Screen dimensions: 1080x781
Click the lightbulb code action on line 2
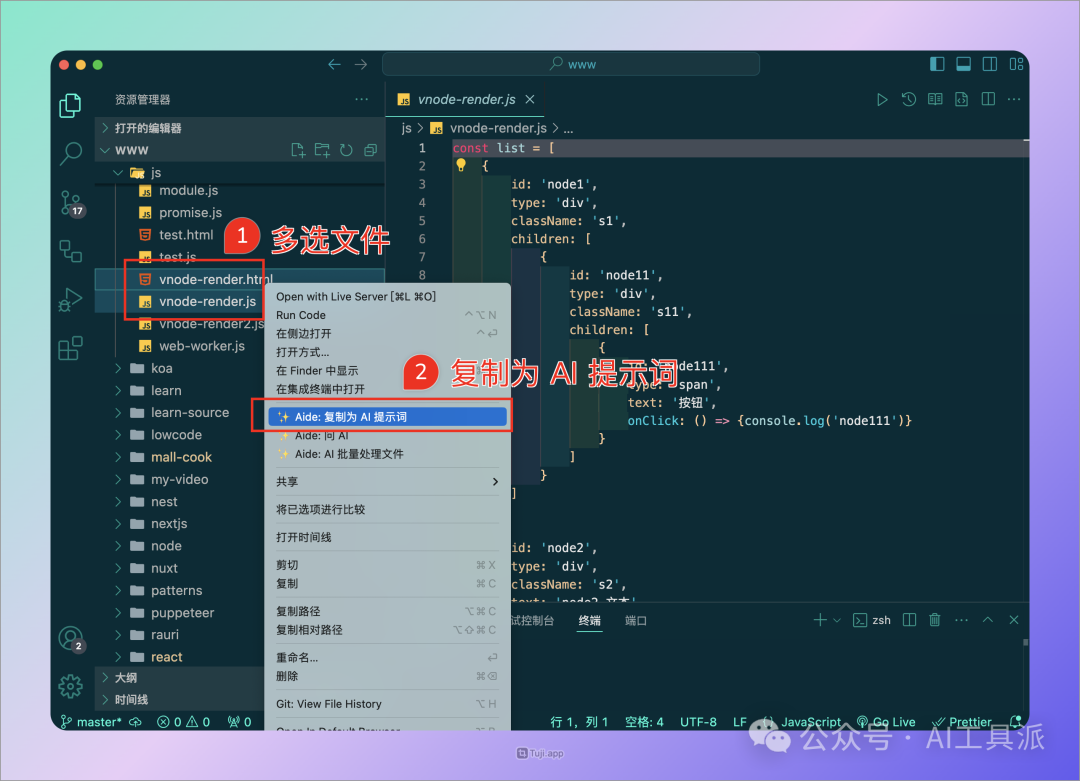(x=461, y=165)
